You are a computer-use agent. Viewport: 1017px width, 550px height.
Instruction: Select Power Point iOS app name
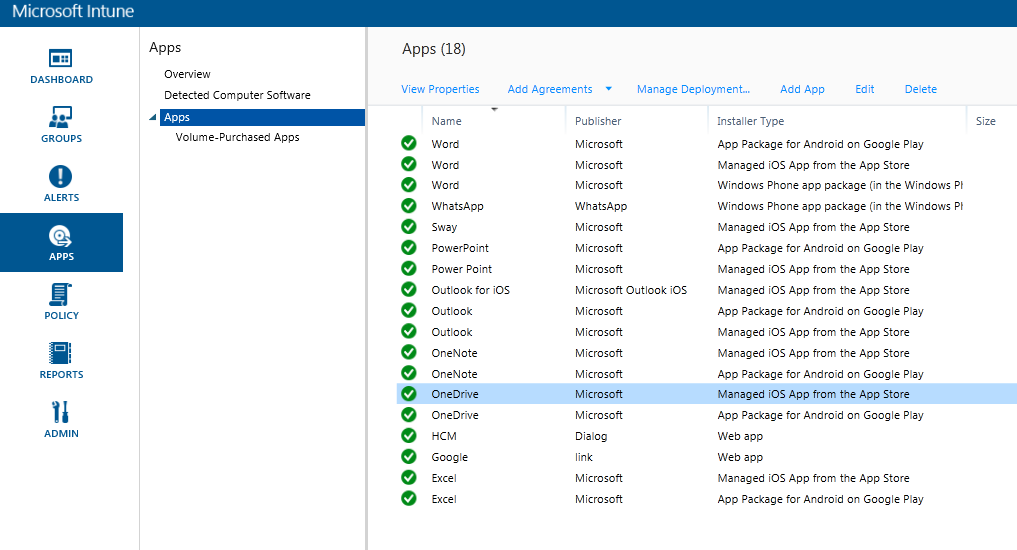tap(461, 269)
